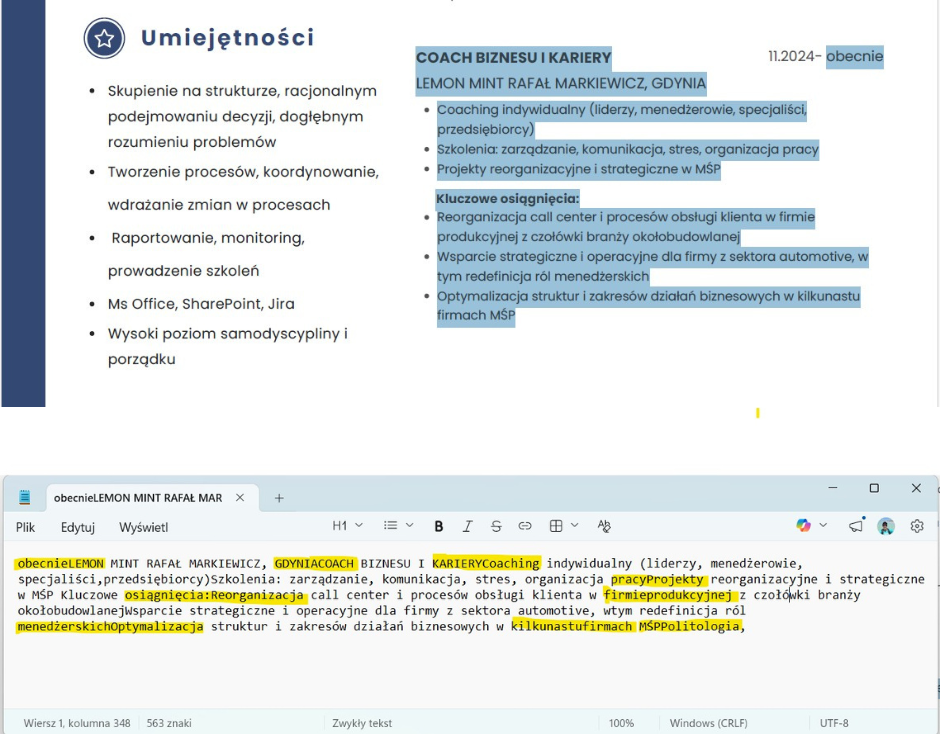Clear formatting with the Ab icon

604,526
